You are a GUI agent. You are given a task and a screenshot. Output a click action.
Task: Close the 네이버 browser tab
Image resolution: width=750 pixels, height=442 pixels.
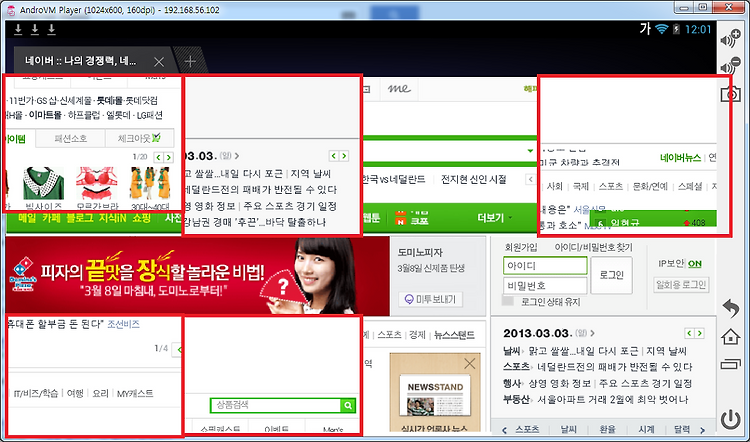coord(159,62)
